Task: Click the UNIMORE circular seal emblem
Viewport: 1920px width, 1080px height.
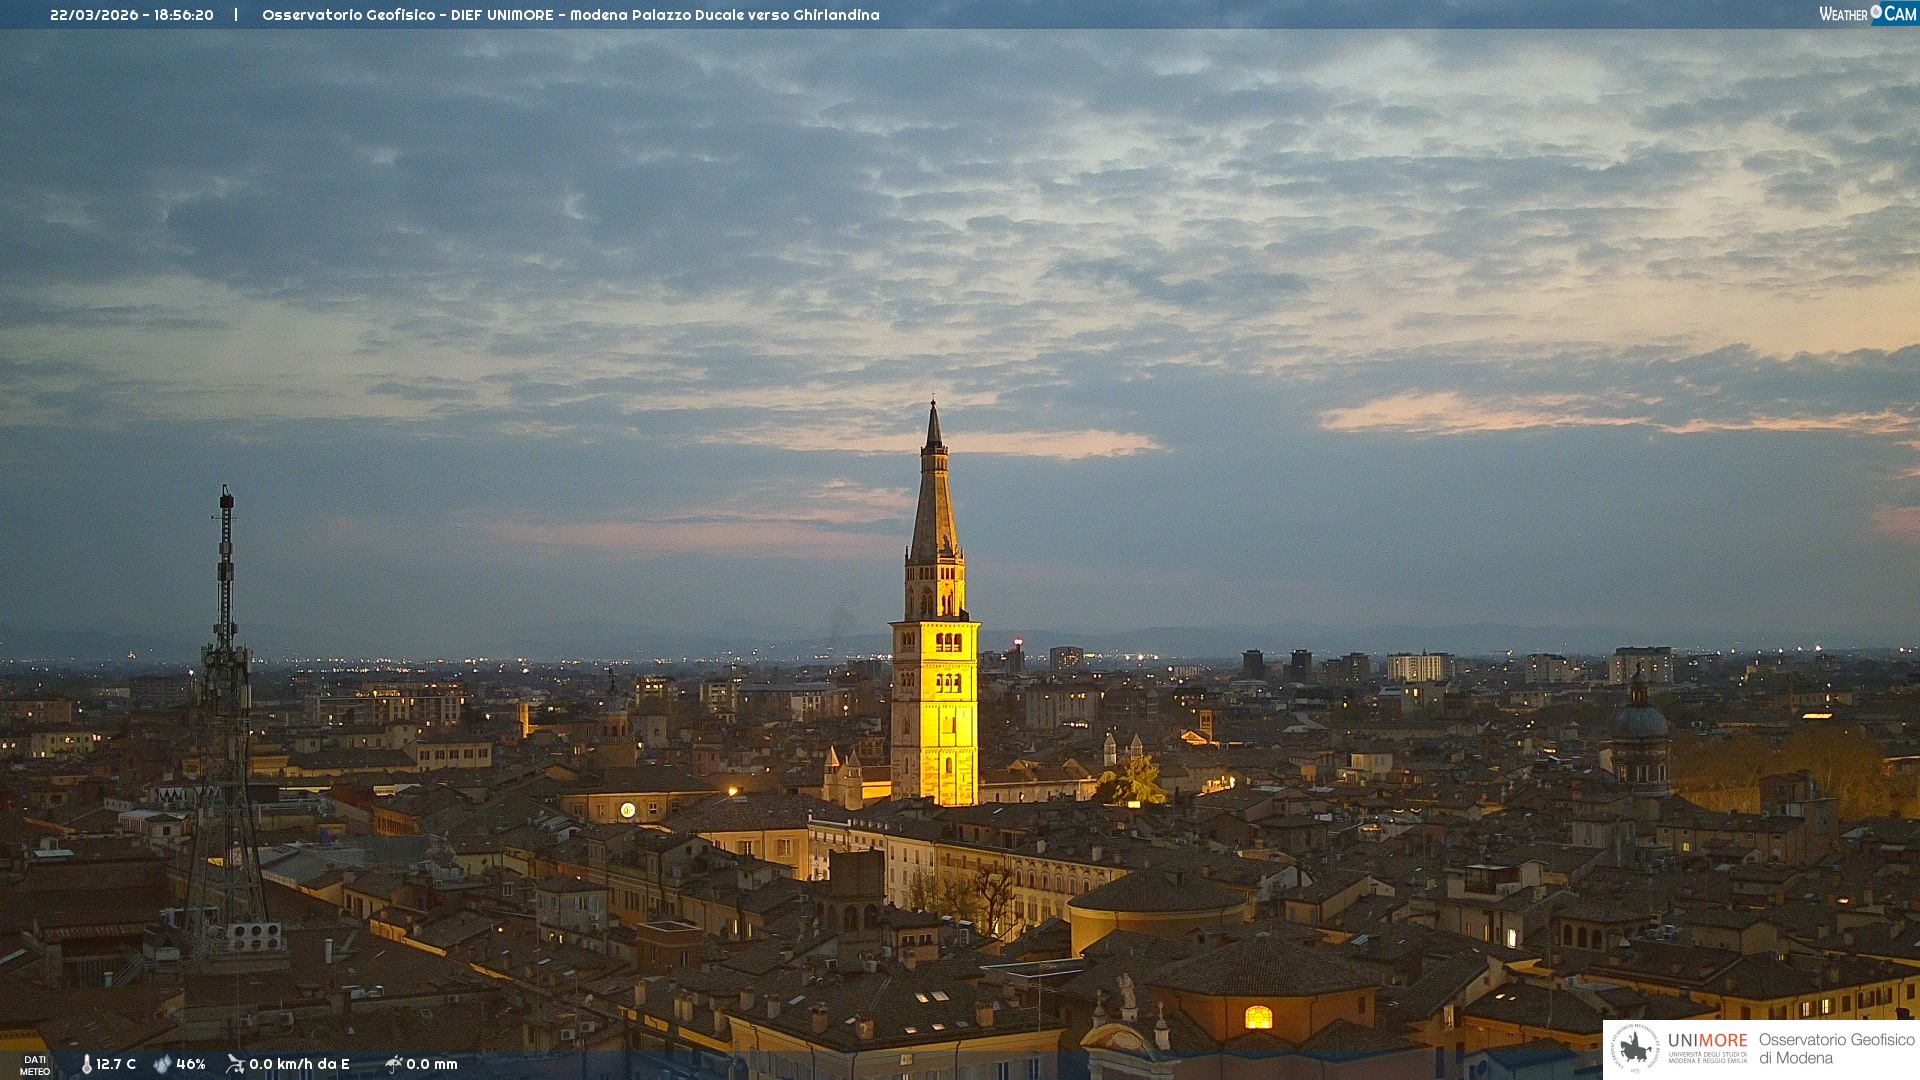Action: pos(1635,1048)
